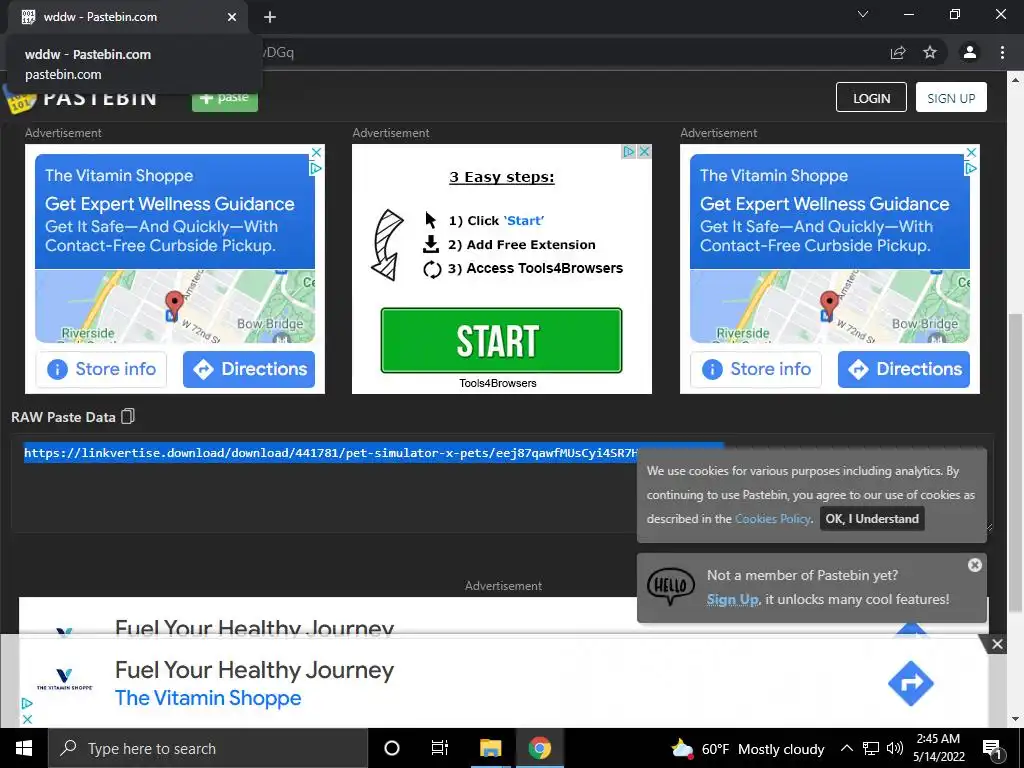Screen dimensions: 1024x768
Task: Click the volume speaker tray icon
Action: point(895,748)
